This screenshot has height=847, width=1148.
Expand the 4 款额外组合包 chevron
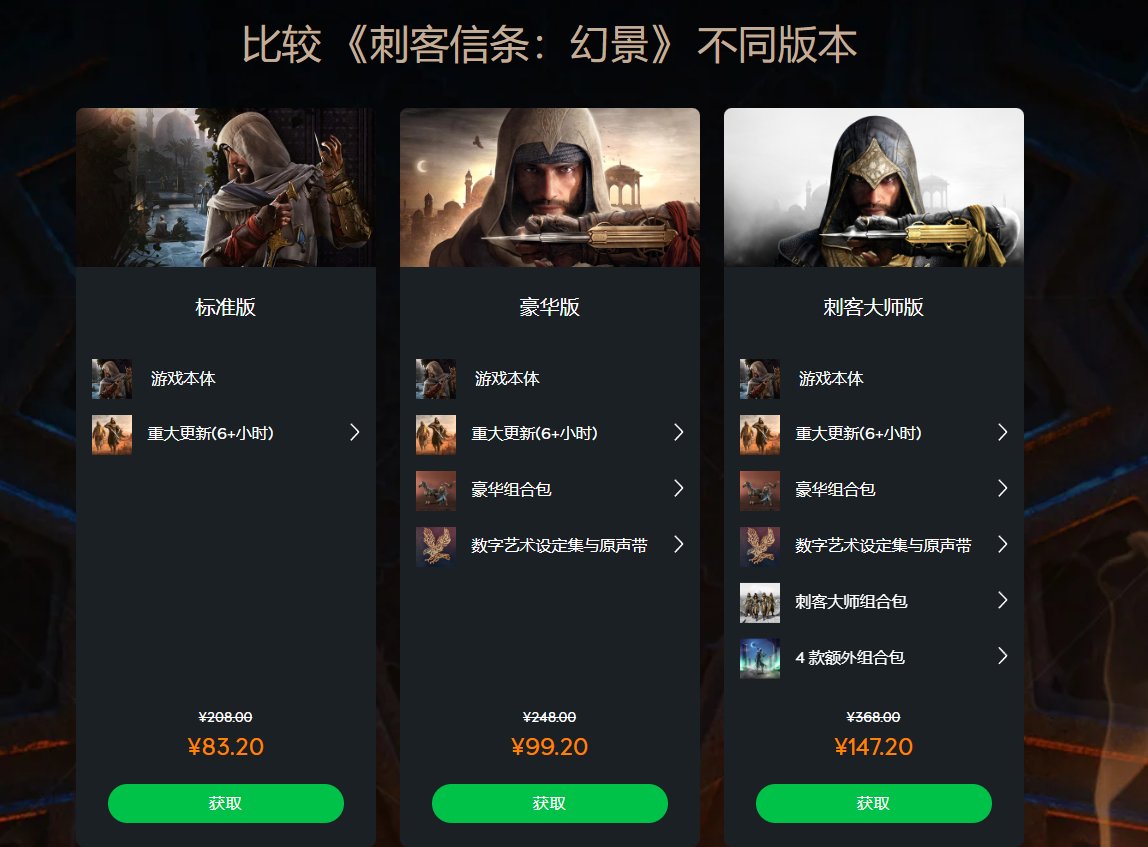point(1002,656)
